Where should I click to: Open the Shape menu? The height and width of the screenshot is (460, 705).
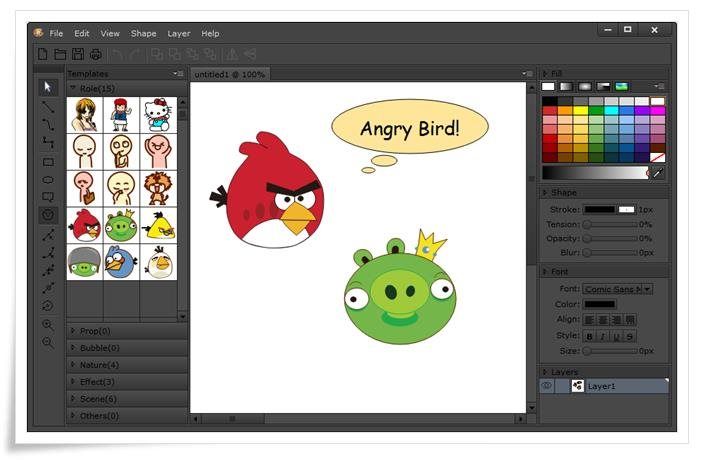click(x=143, y=33)
